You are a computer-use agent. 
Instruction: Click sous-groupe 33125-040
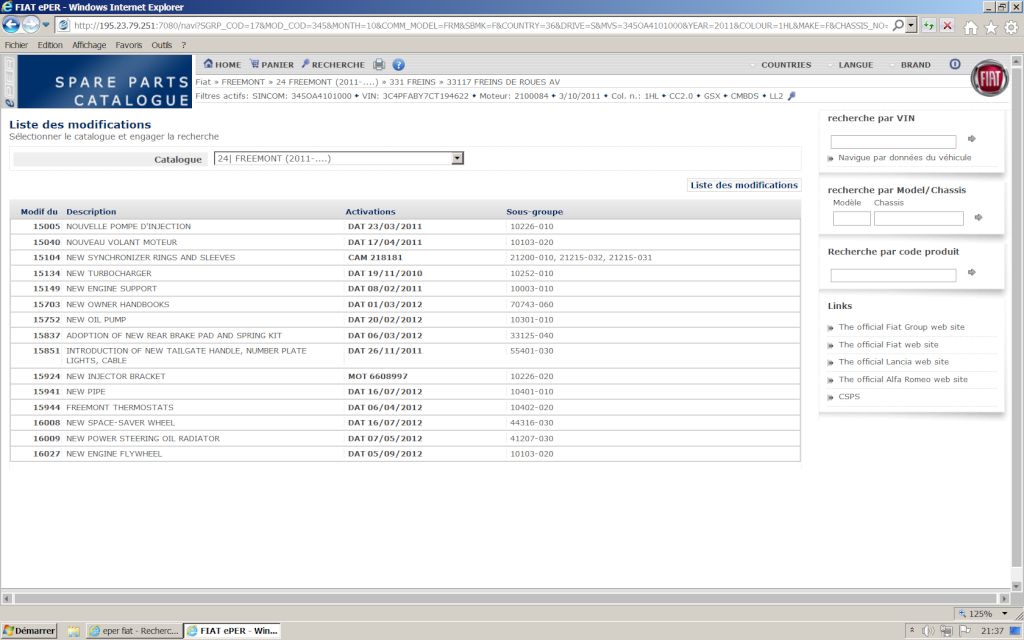(x=532, y=336)
